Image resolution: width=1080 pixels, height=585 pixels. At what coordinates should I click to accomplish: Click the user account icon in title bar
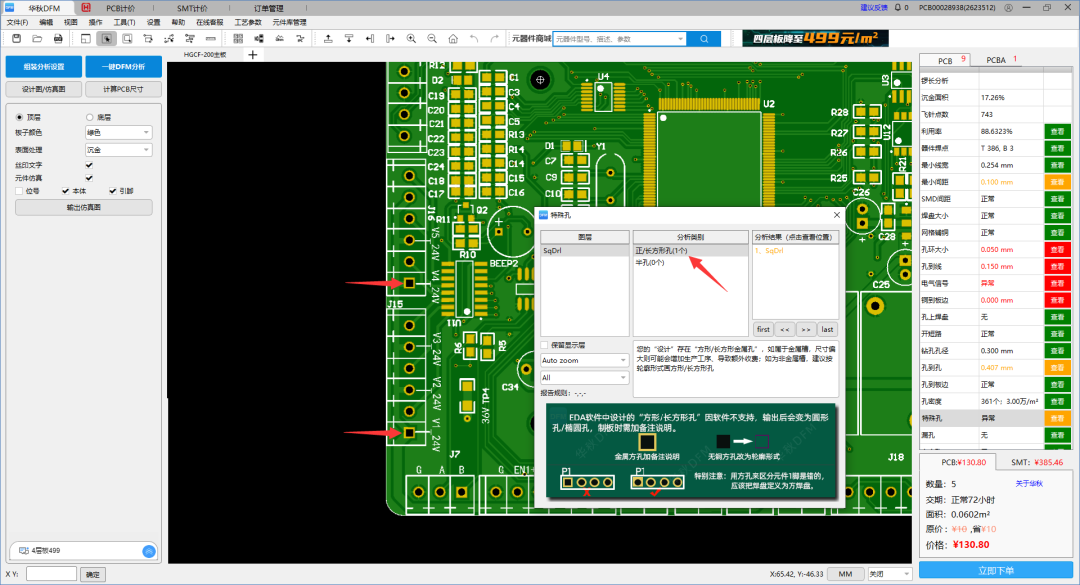pos(1008,8)
